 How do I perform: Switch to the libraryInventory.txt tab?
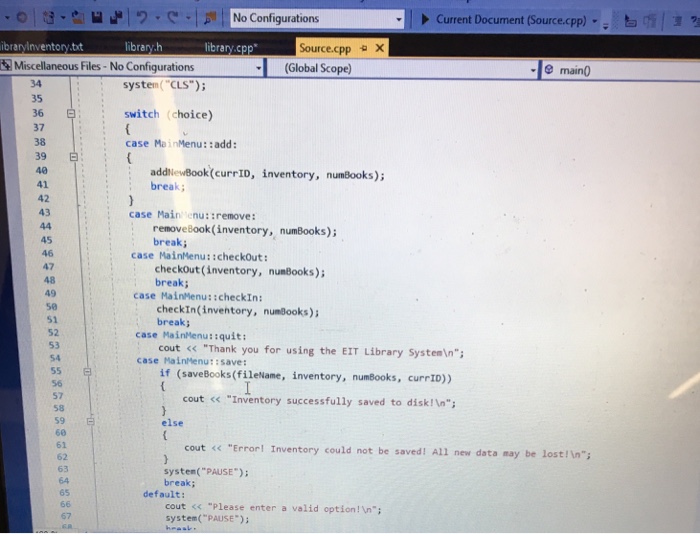point(42,46)
